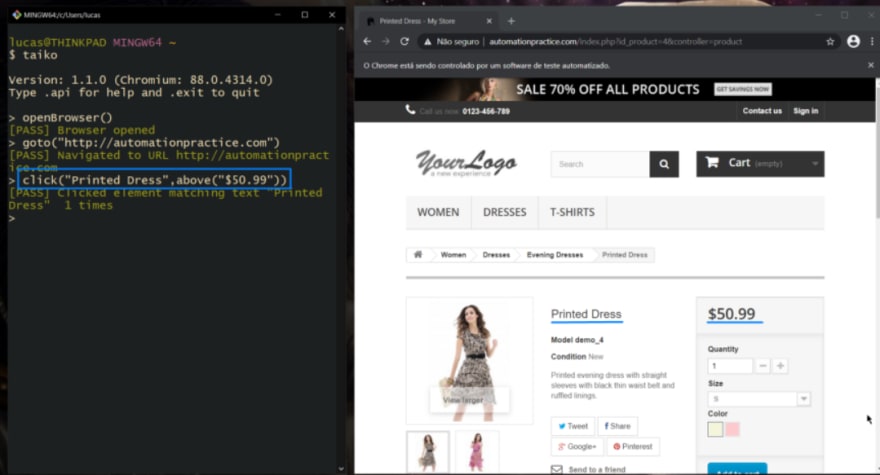Open the WOMEN menu tab
The width and height of the screenshot is (880, 475).
438,212
